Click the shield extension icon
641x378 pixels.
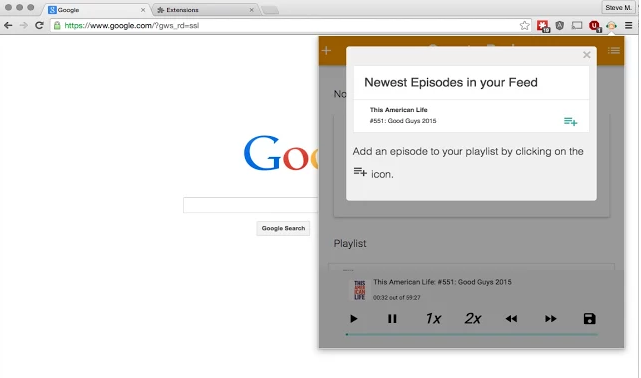pos(560,25)
